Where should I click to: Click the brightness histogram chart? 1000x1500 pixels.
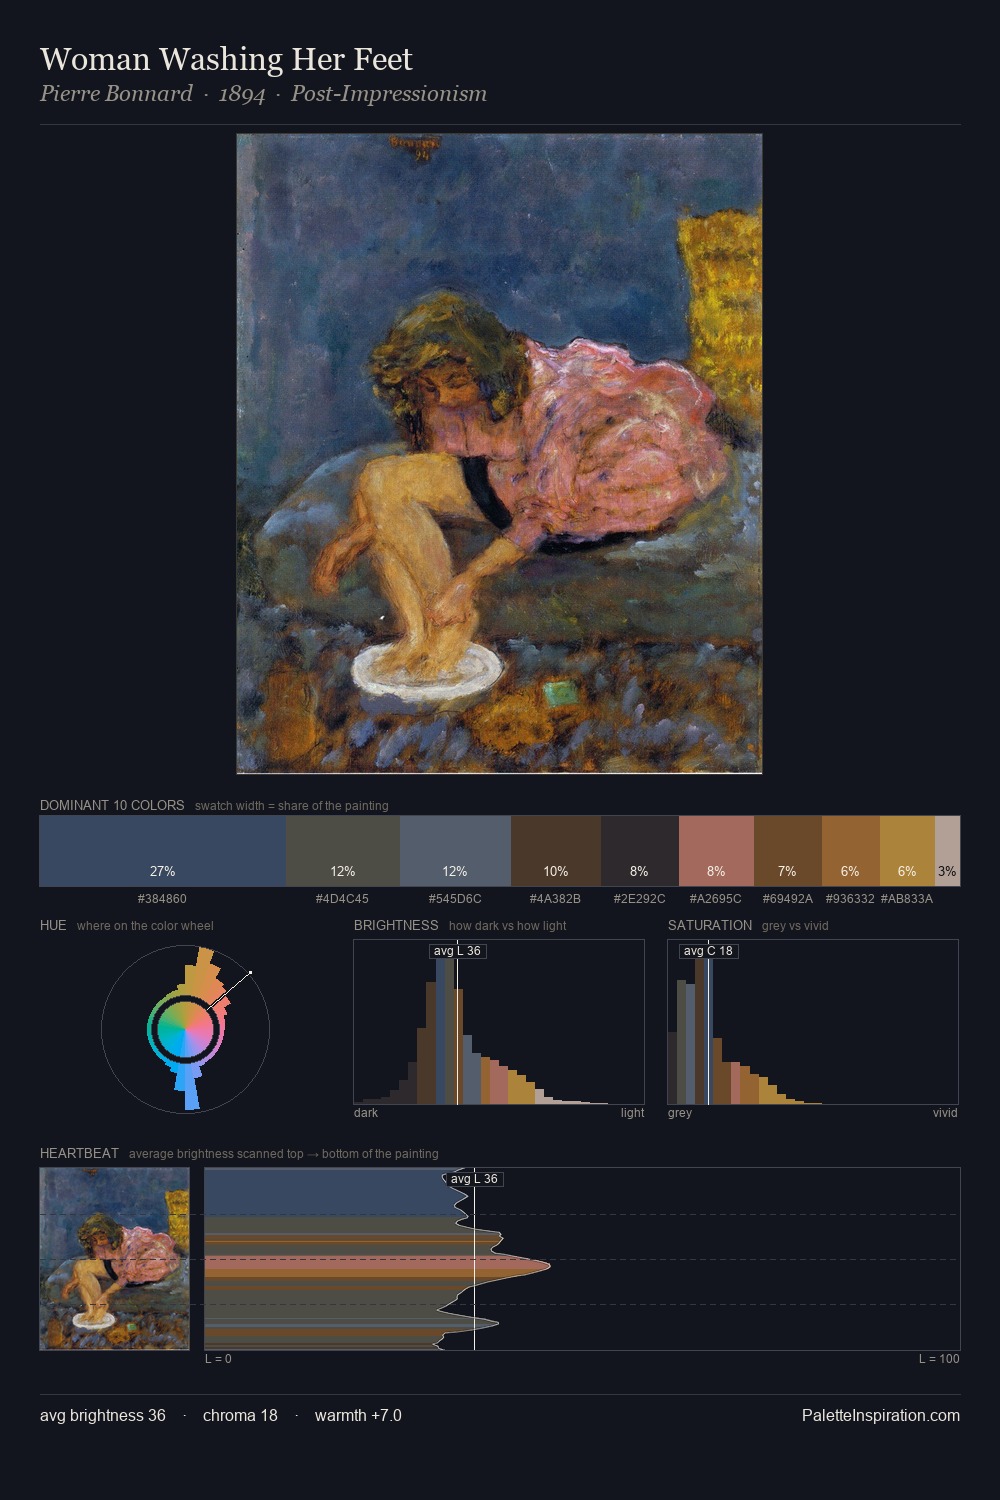(499, 1022)
